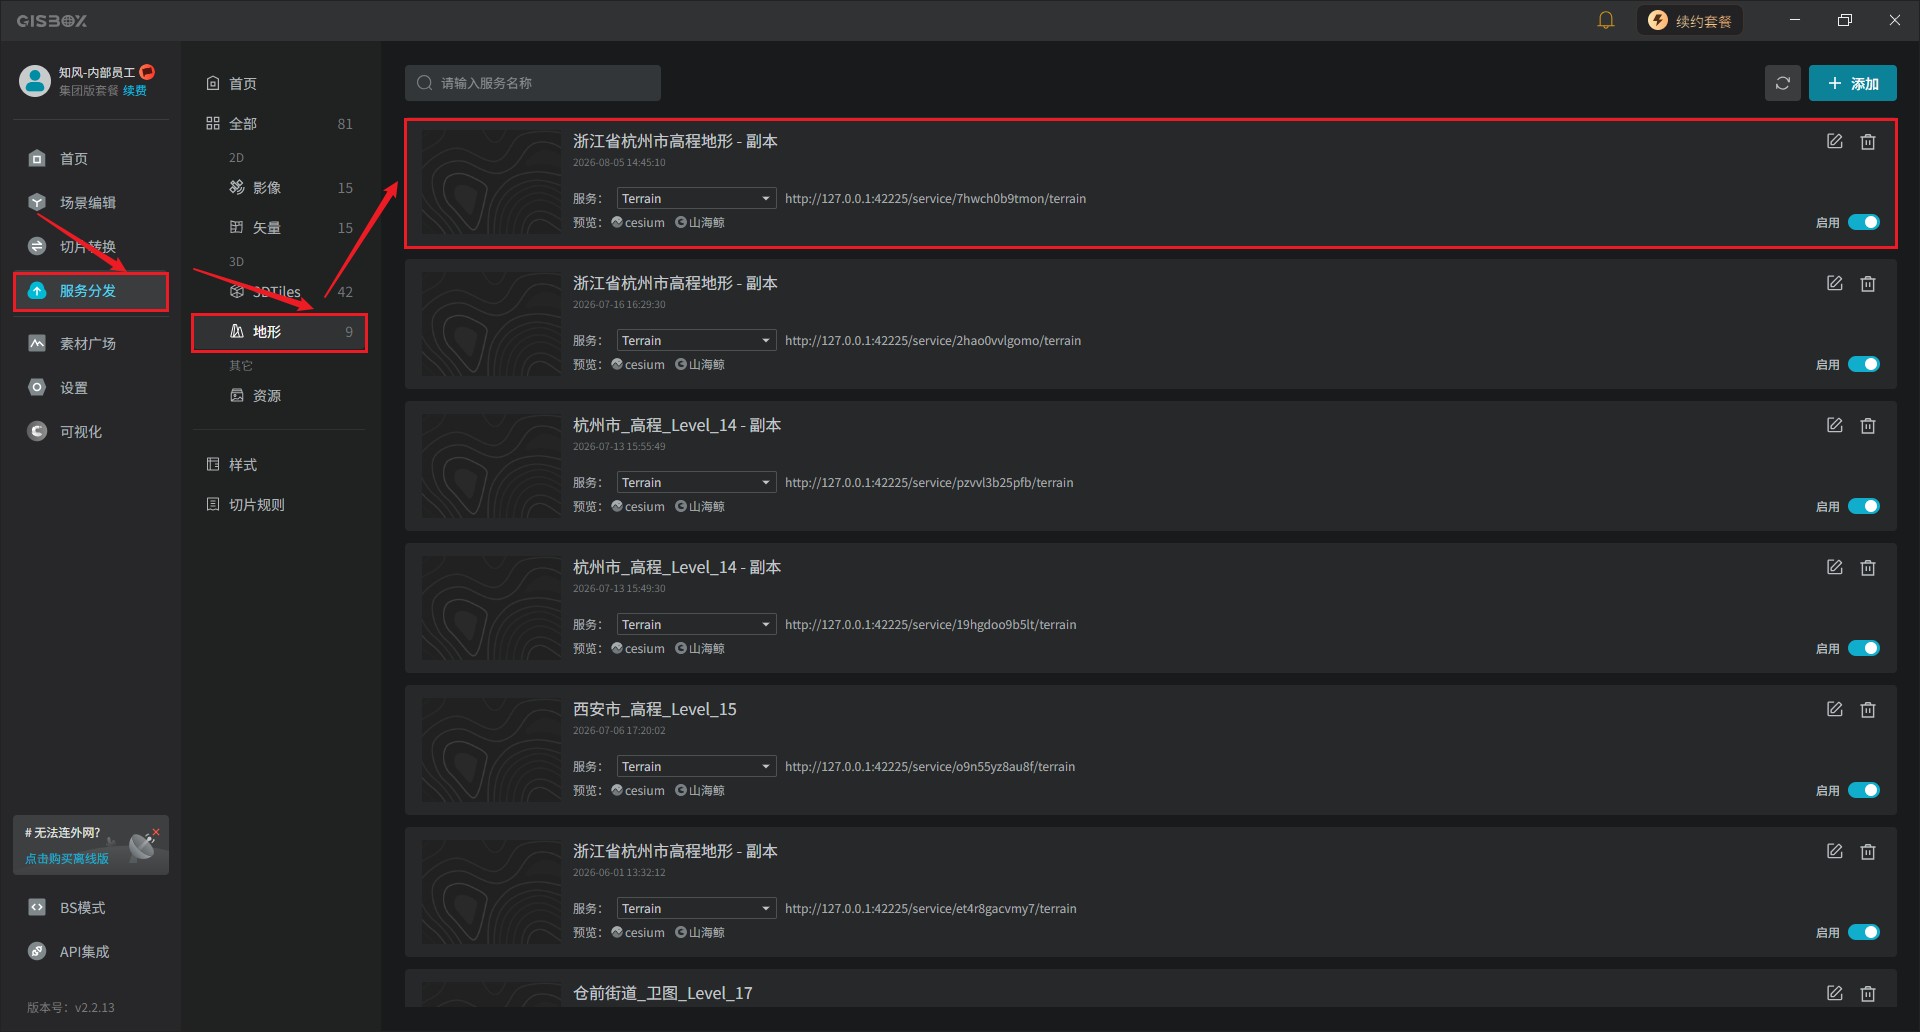Switch to BS模式
Screen dimensions: 1920x1032
90,907
